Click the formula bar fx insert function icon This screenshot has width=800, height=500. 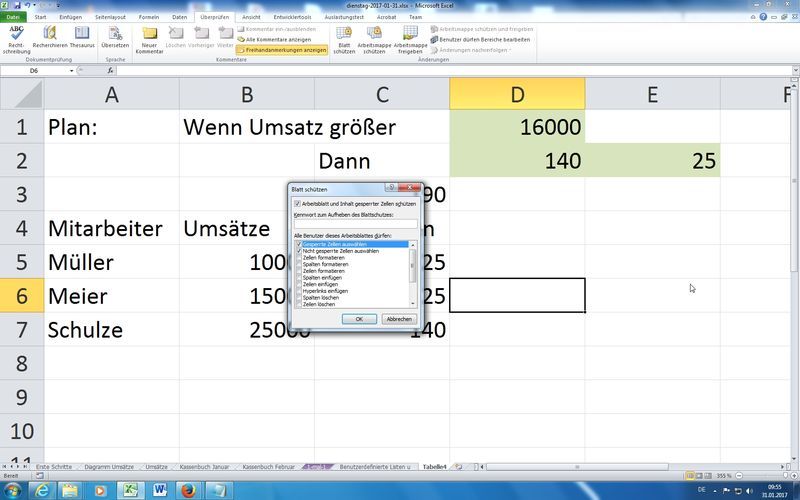tap(110, 70)
